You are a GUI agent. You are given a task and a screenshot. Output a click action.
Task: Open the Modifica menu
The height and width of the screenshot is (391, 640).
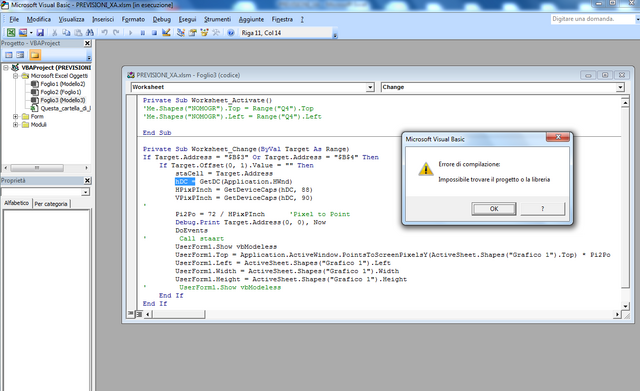pyautogui.click(x=39, y=19)
